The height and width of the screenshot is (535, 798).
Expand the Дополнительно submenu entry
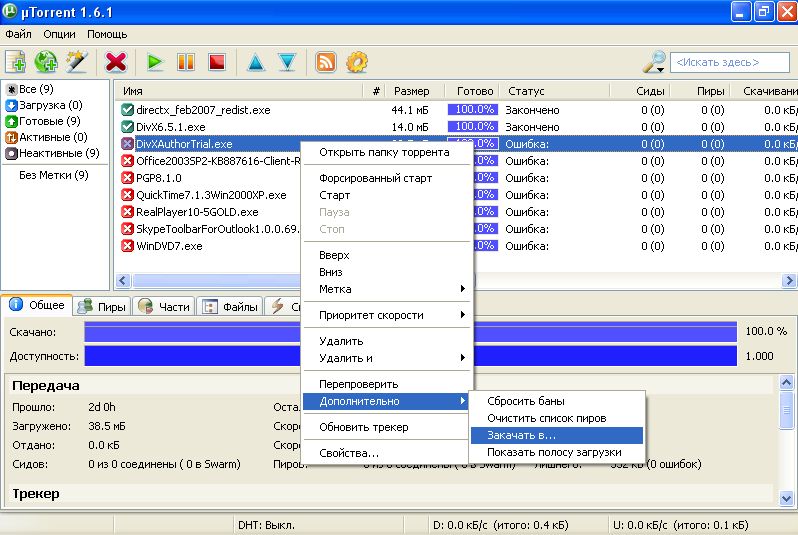pos(387,401)
